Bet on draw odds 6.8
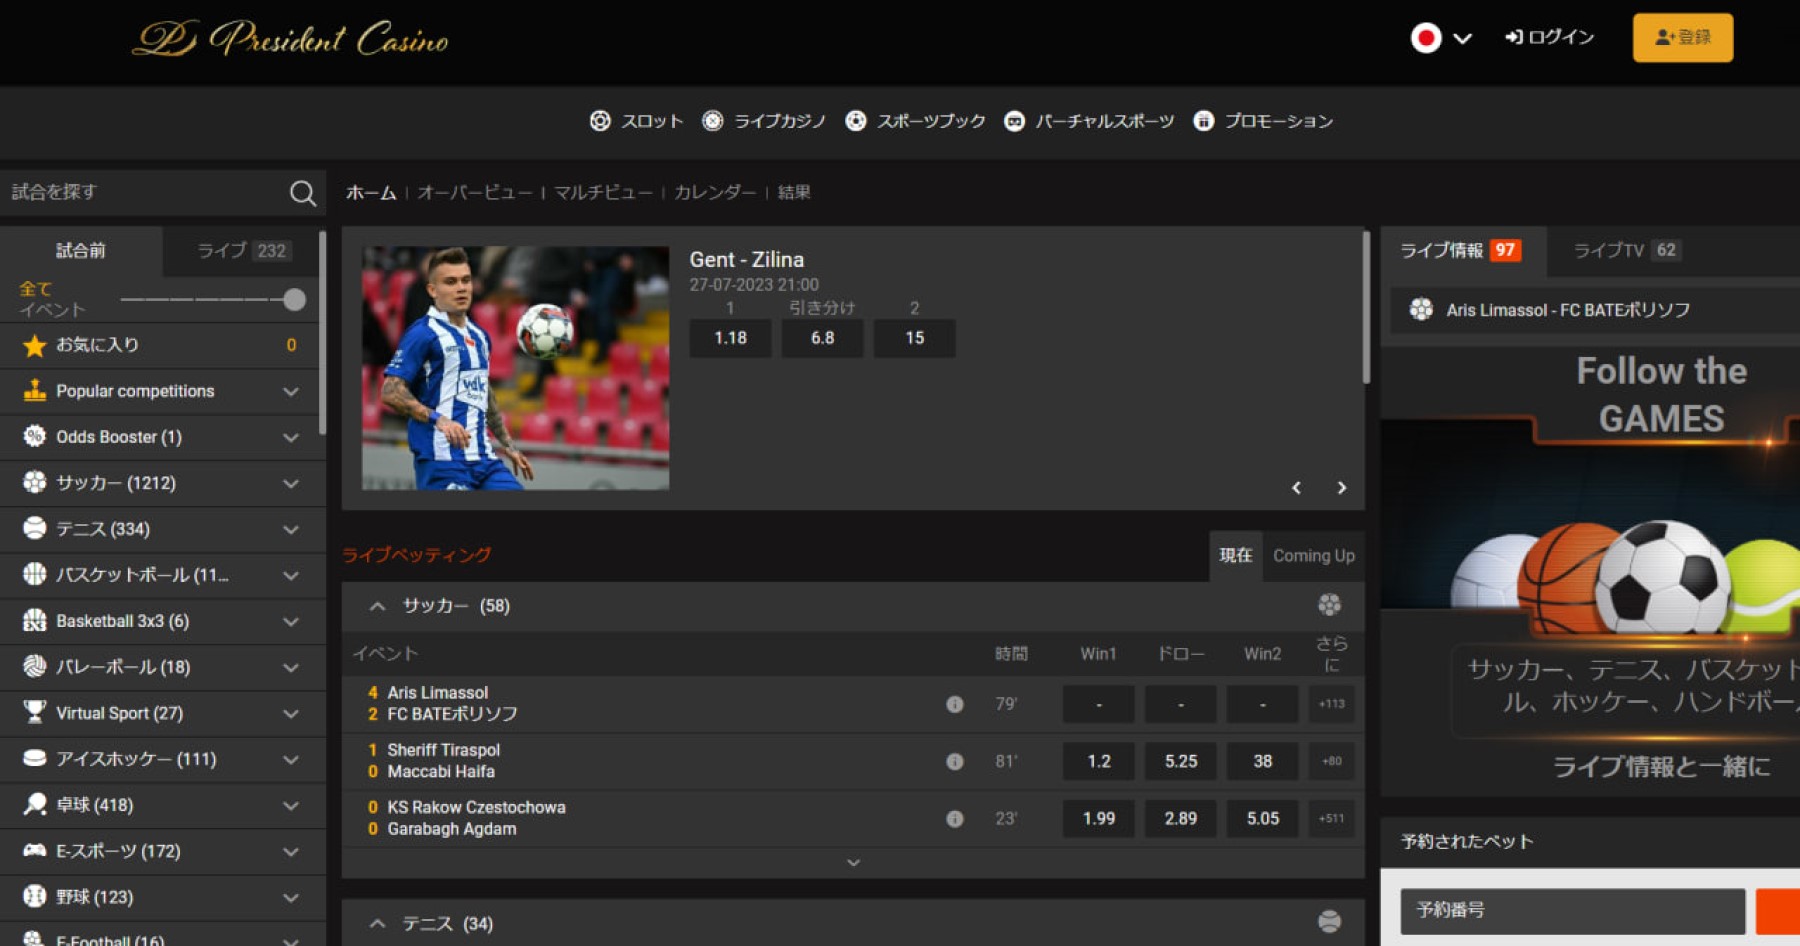1800x946 pixels. [822, 338]
